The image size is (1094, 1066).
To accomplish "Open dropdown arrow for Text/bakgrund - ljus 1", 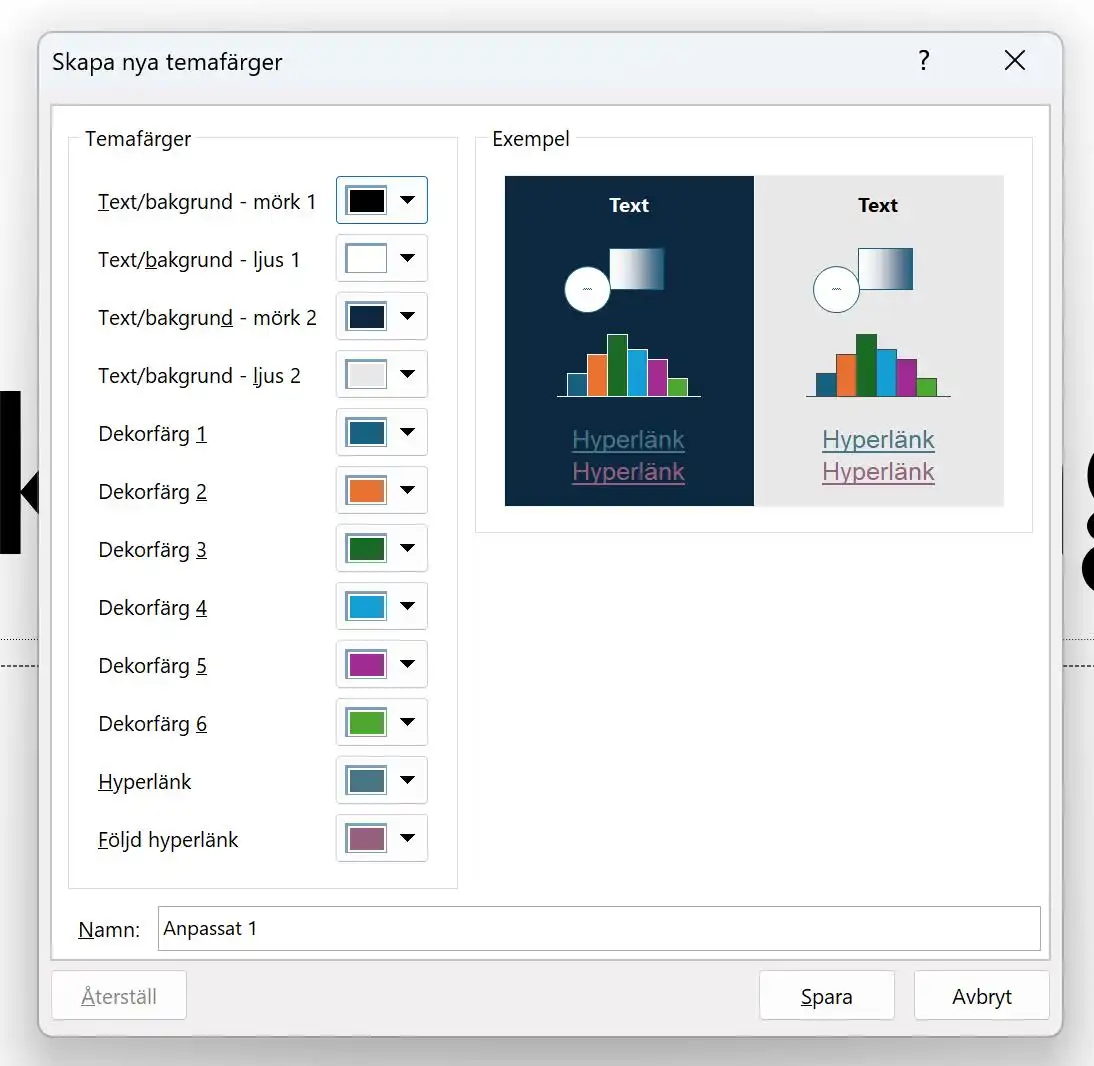I will 407,258.
